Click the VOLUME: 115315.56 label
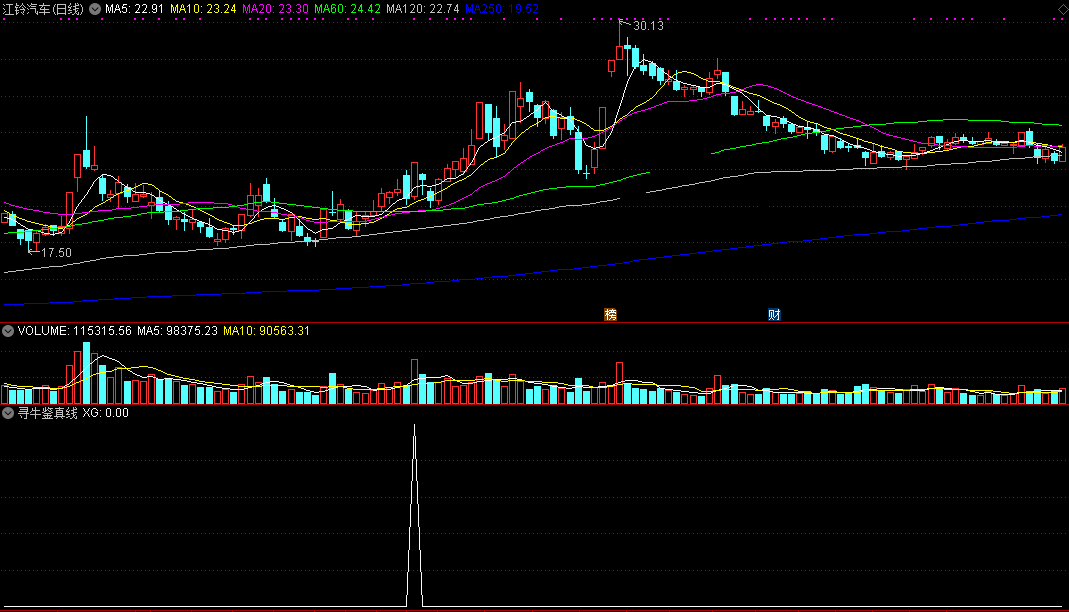Viewport: 1069px width, 612px height. click(x=74, y=331)
